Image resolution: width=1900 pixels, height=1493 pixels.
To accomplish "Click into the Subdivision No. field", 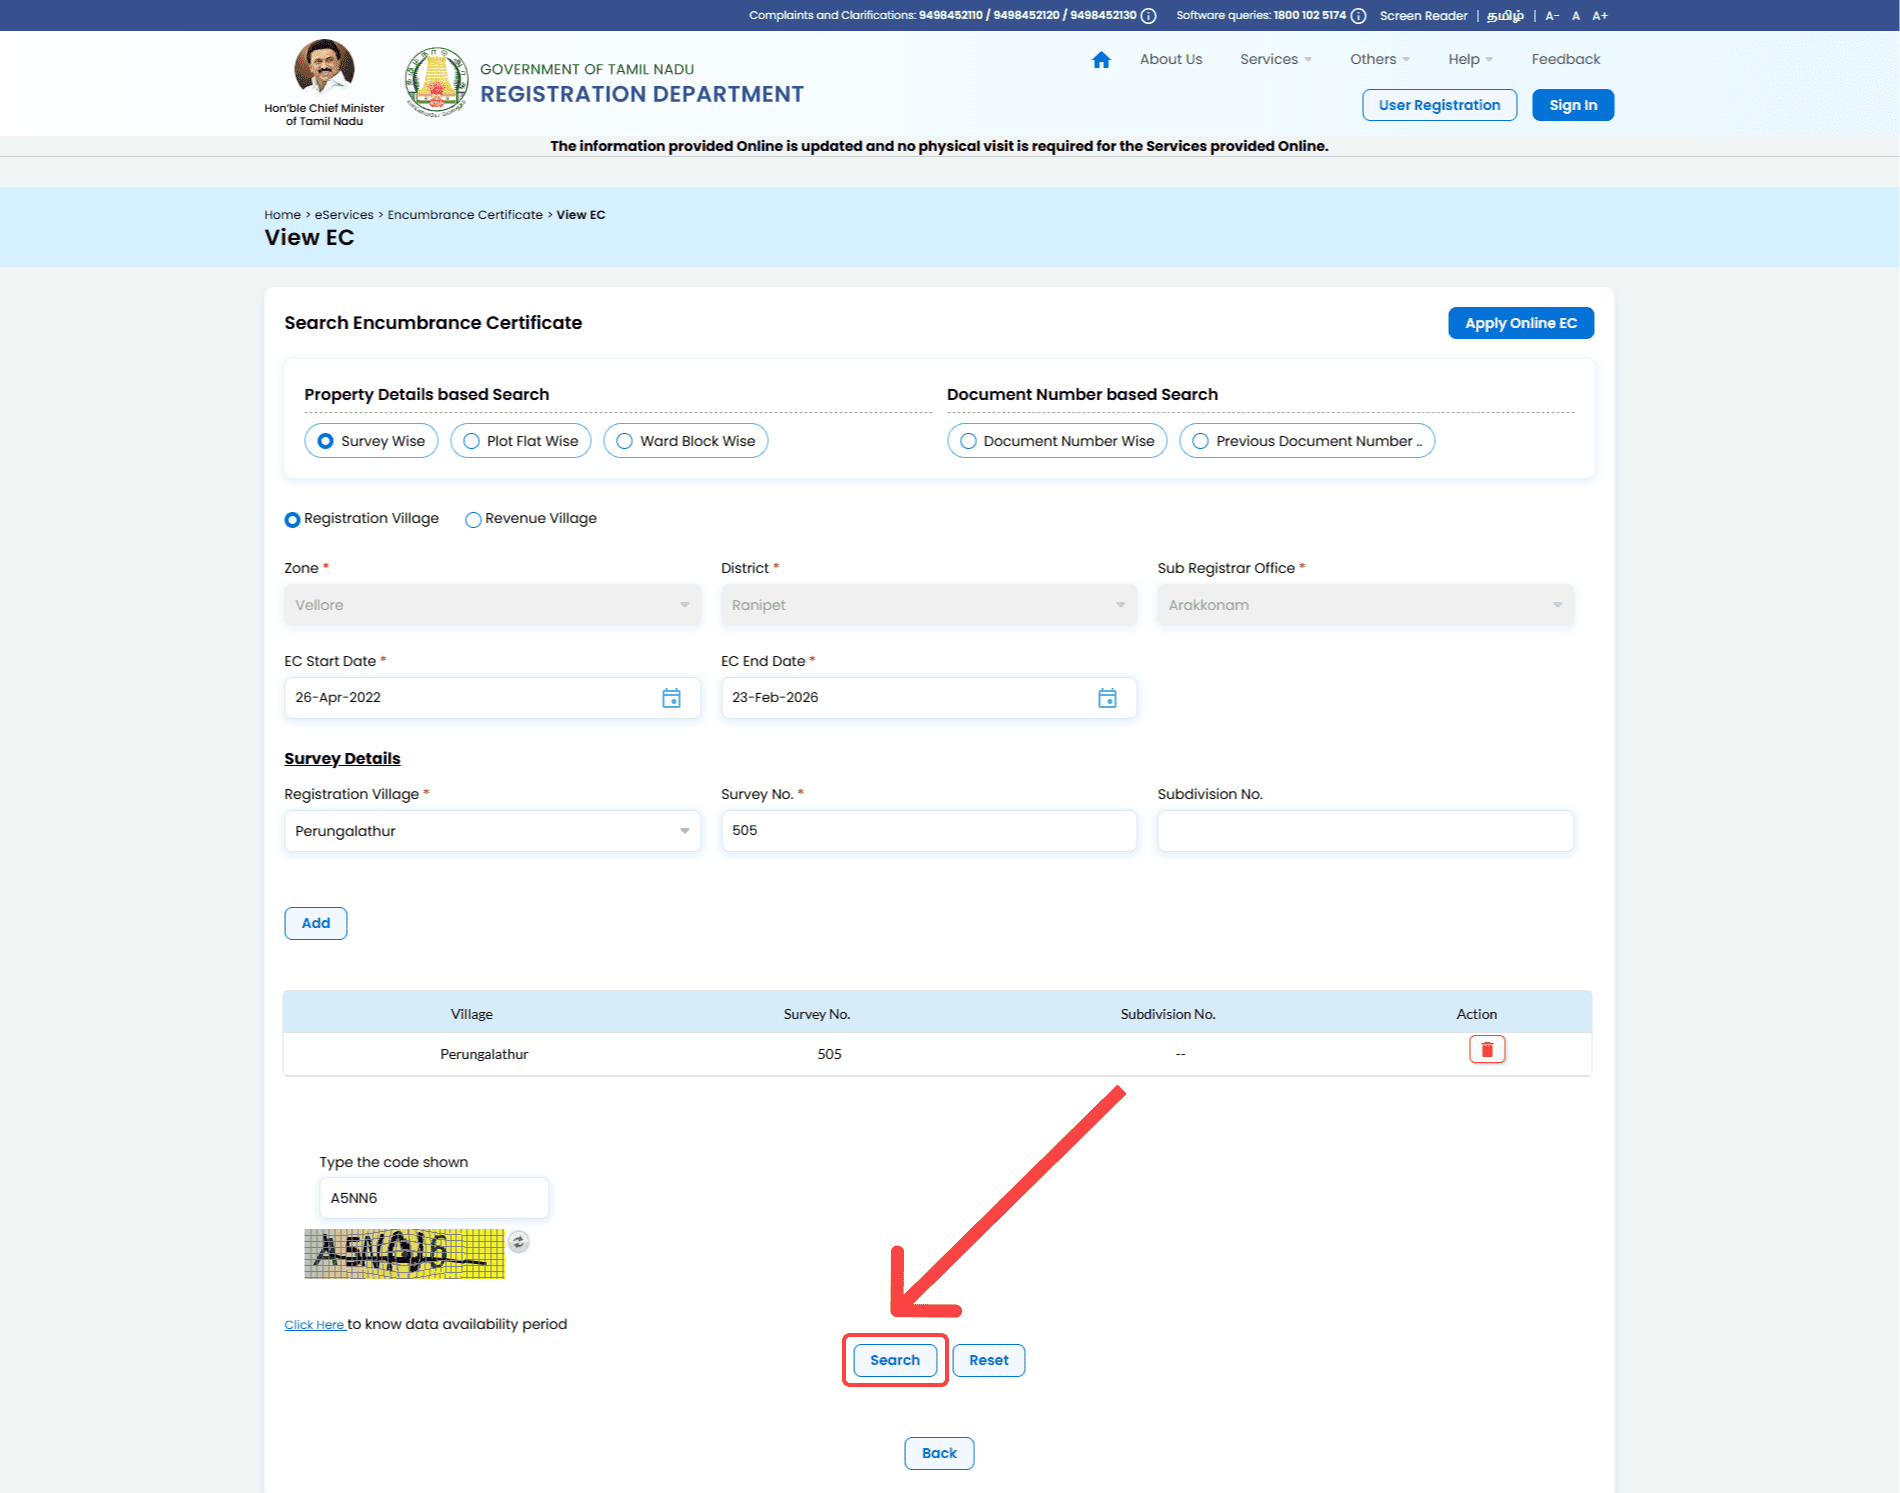I will 1365,831.
